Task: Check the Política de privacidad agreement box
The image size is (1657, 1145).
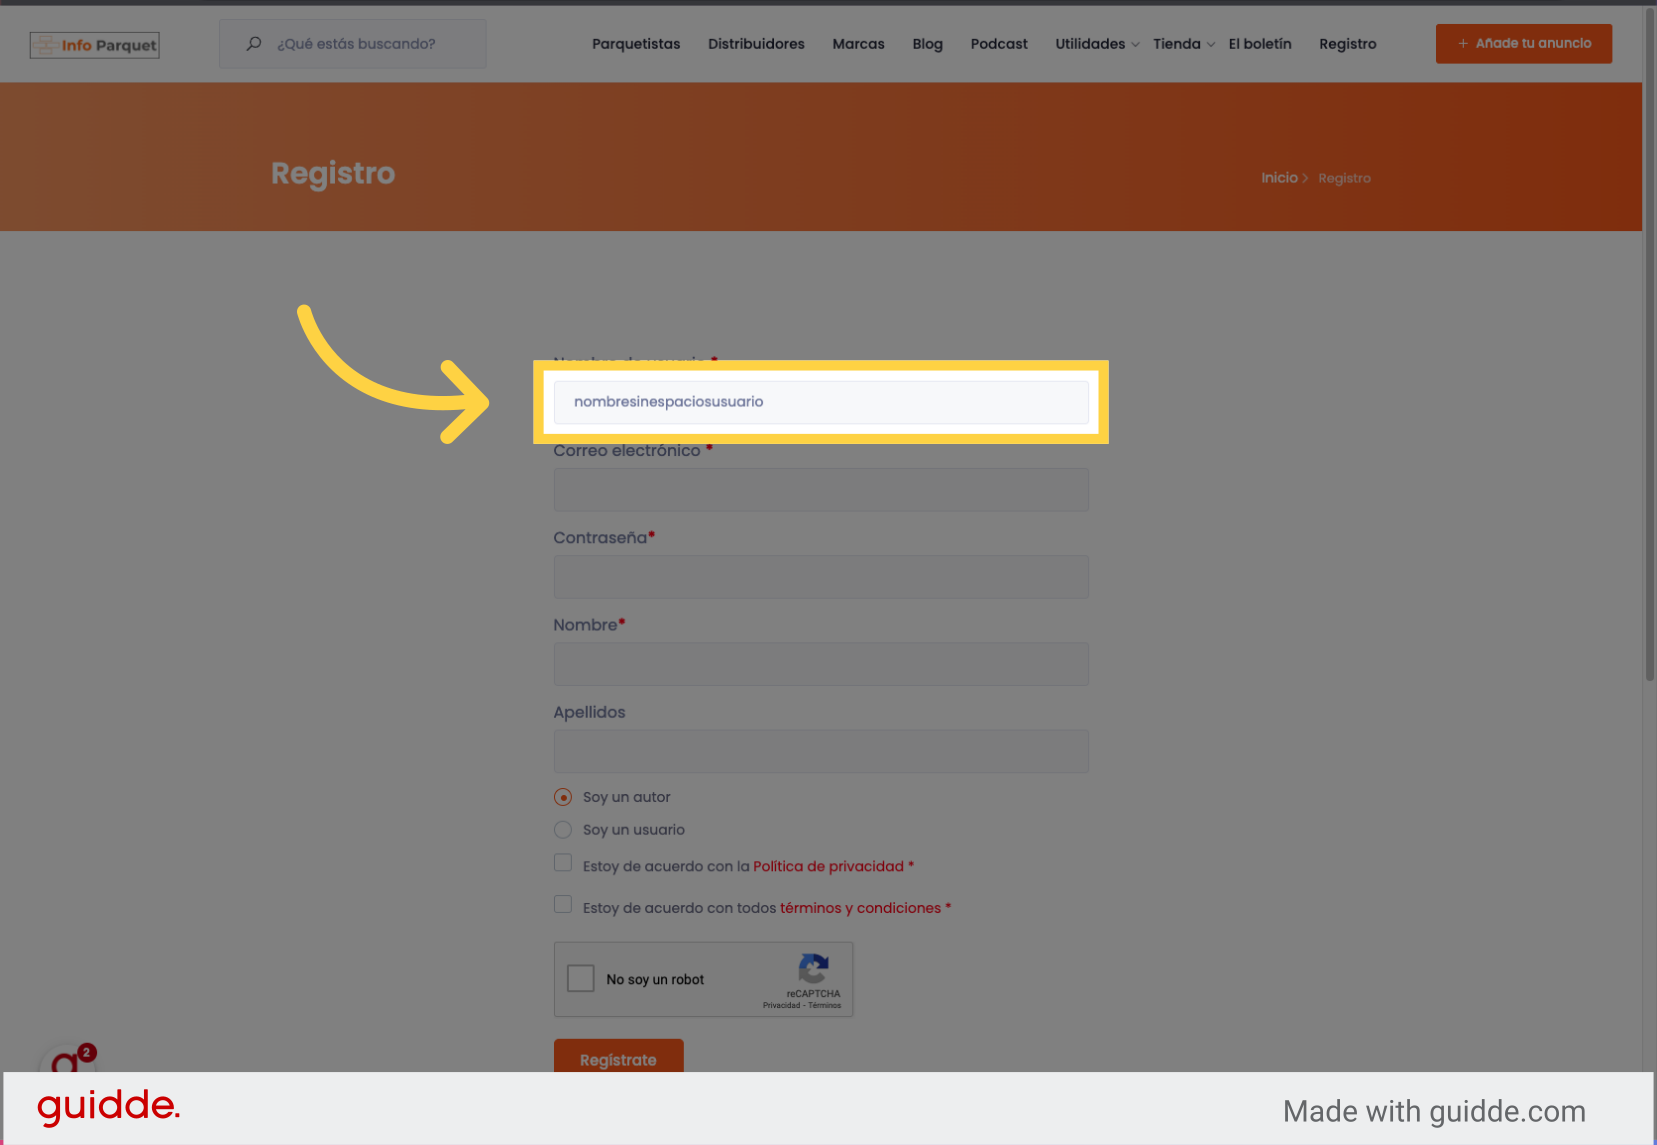Action: 563,863
